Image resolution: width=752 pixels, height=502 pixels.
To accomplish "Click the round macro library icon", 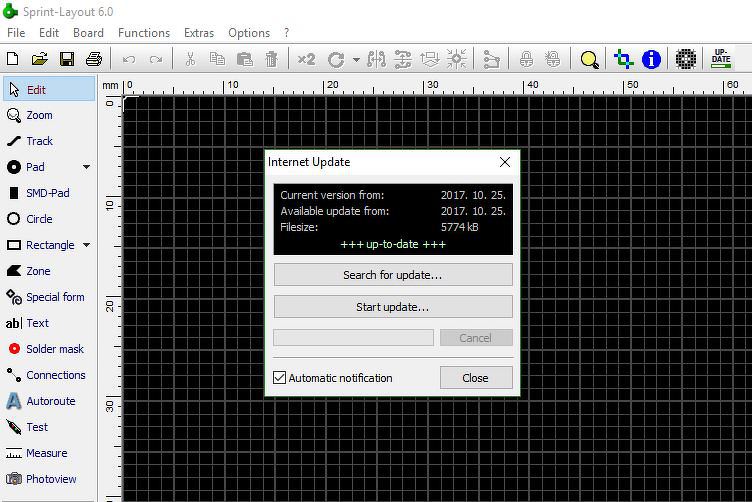I will (686, 59).
